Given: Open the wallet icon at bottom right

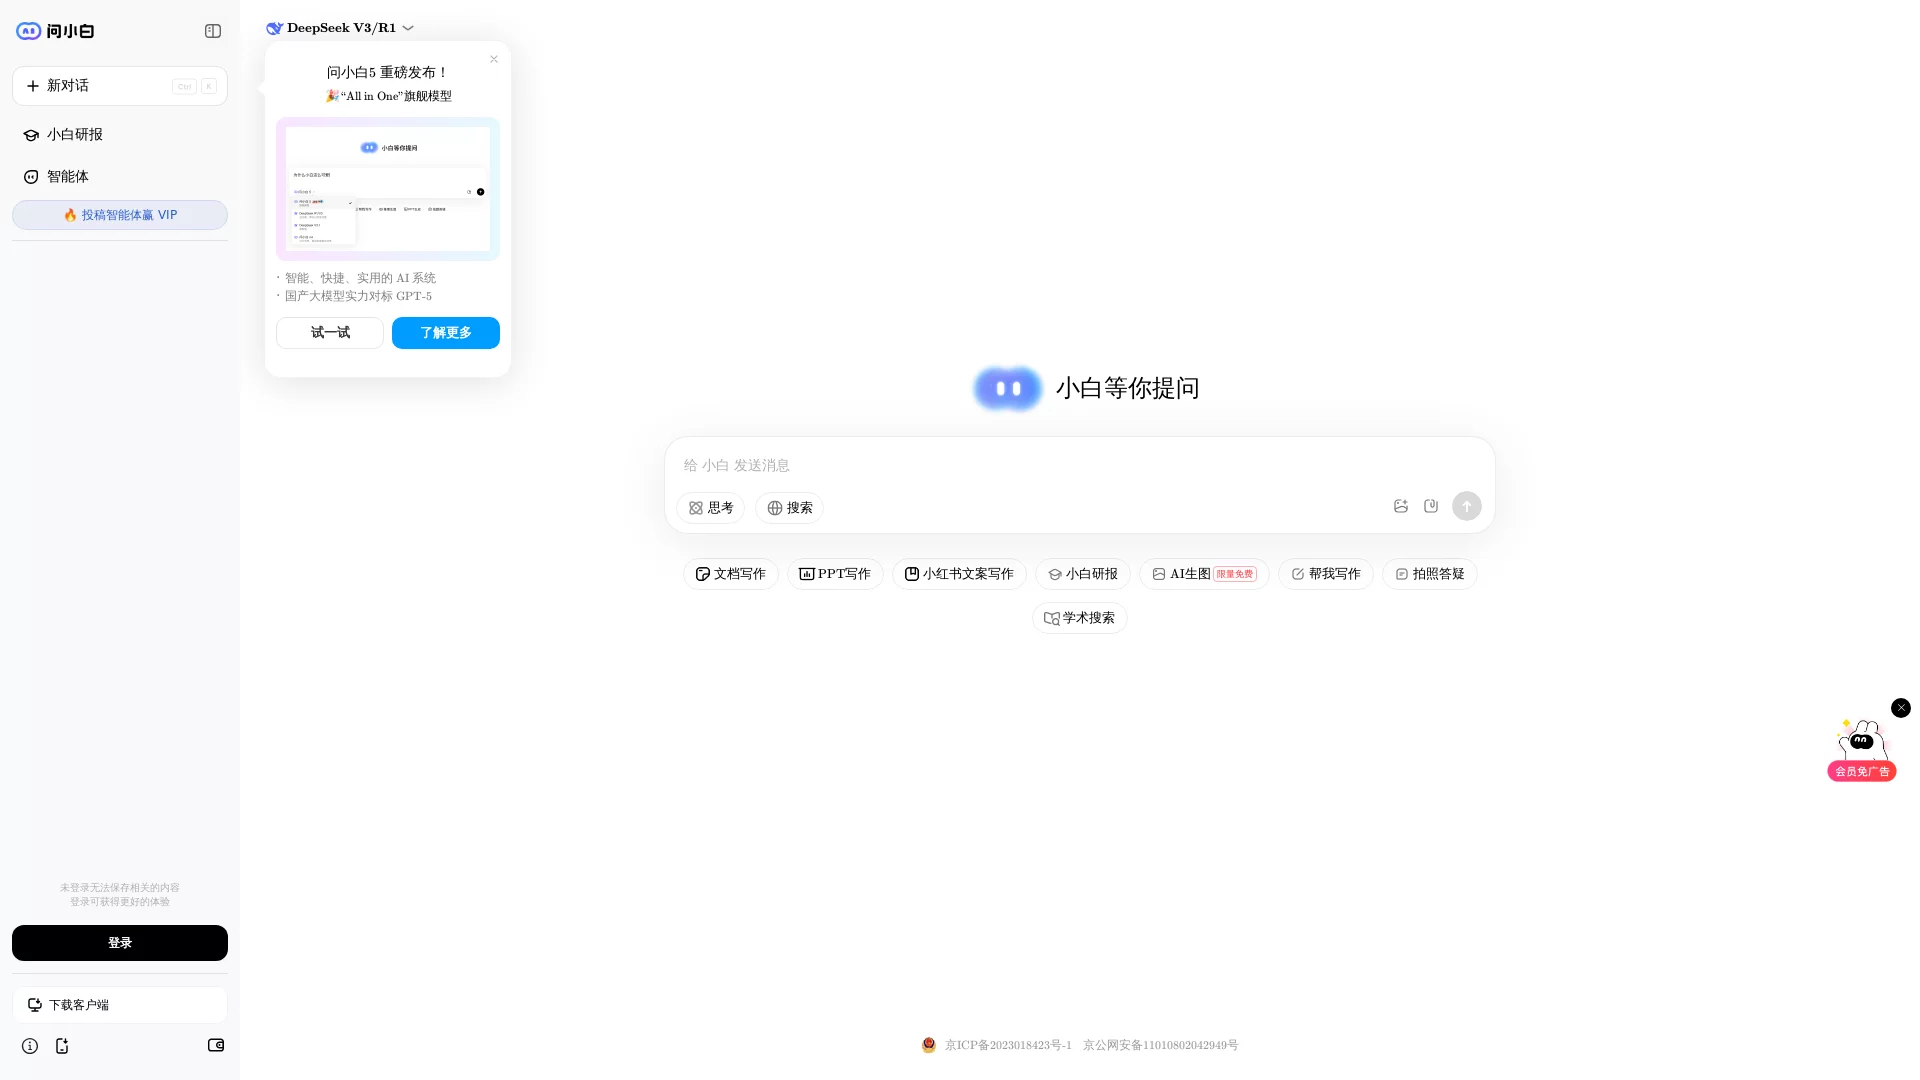Looking at the screenshot, I should coord(215,1045).
